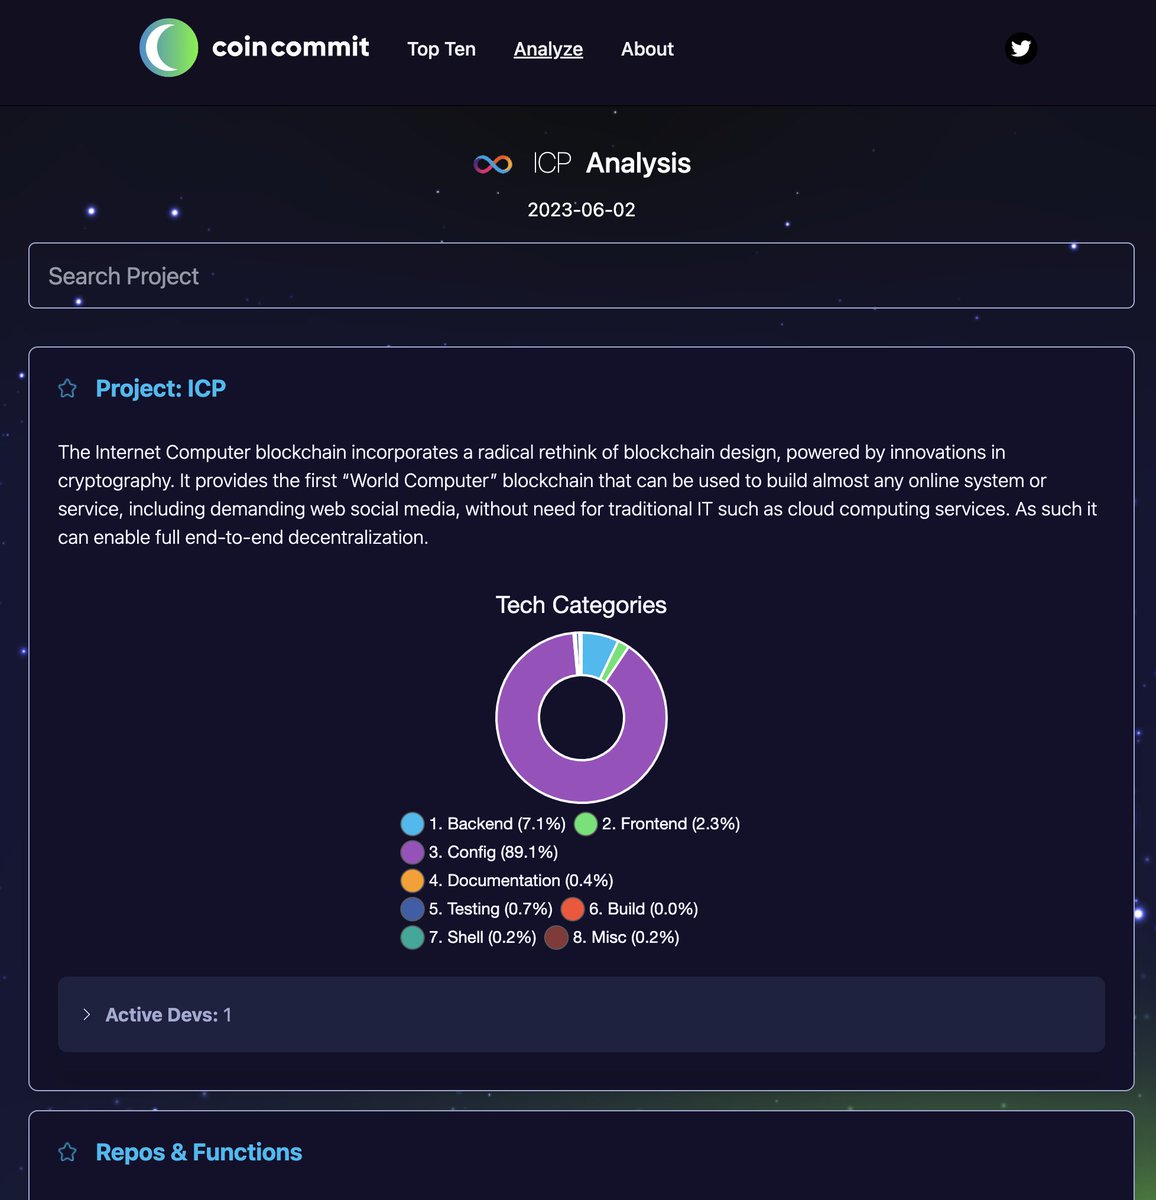This screenshot has height=1200, width=1156.
Task: Click the '6. Build (0.0%)' legend label
Action: 643,909
